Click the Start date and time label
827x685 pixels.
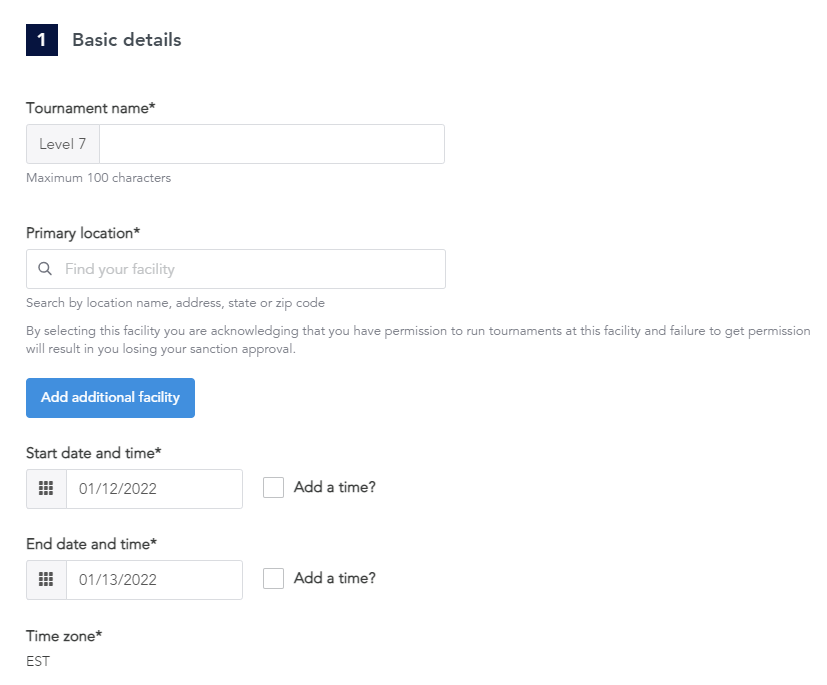pos(94,453)
